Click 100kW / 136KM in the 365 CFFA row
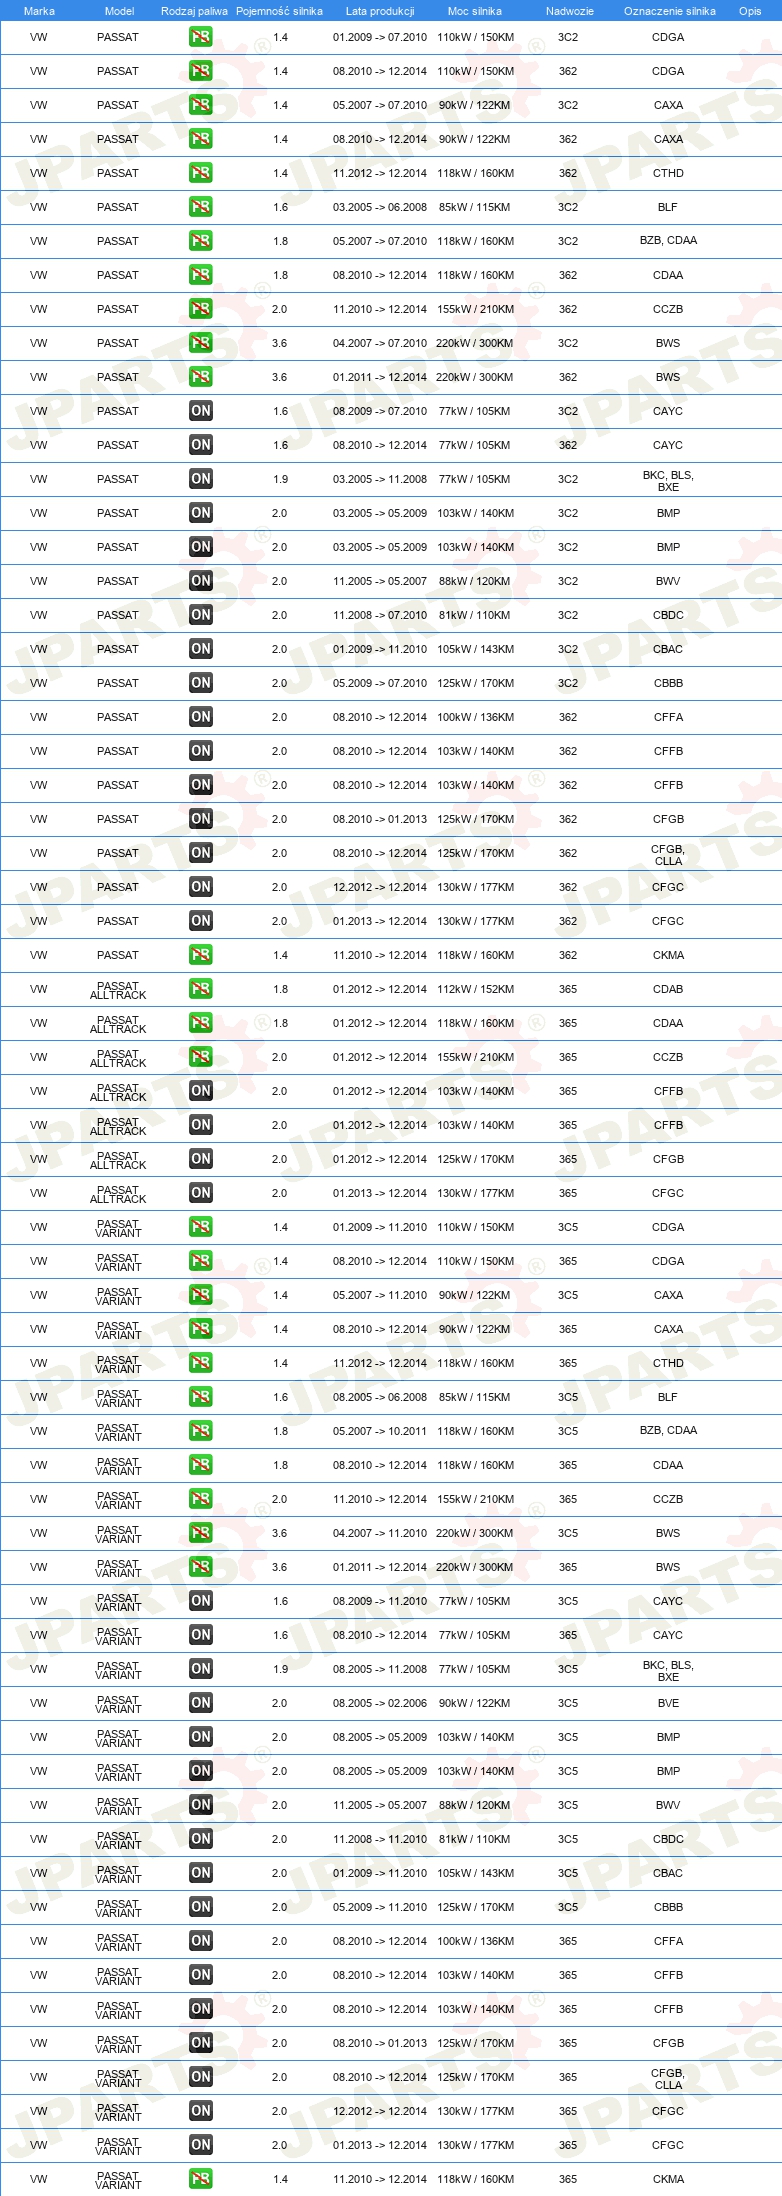Image resolution: width=782 pixels, height=2196 pixels. [475, 1941]
